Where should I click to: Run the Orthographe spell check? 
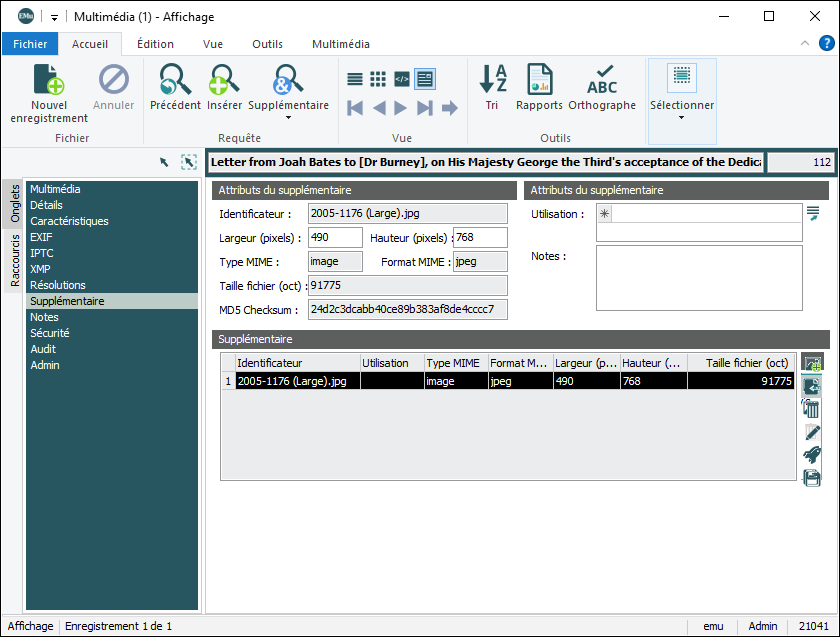(602, 80)
